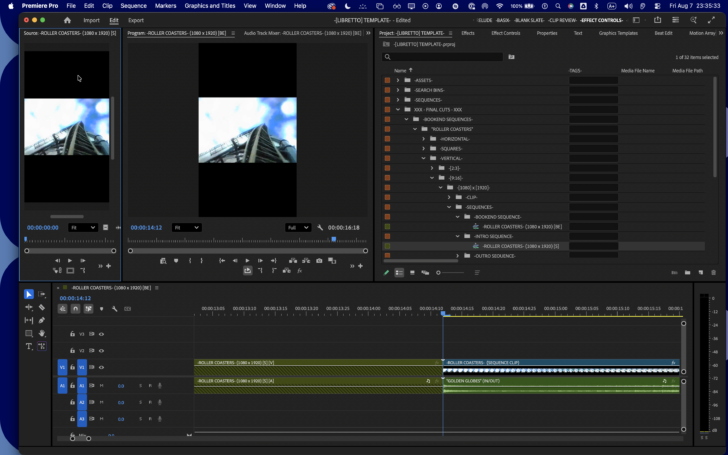The image size is (728, 455).
Task: Select the Type tool
Action: (x=29, y=346)
